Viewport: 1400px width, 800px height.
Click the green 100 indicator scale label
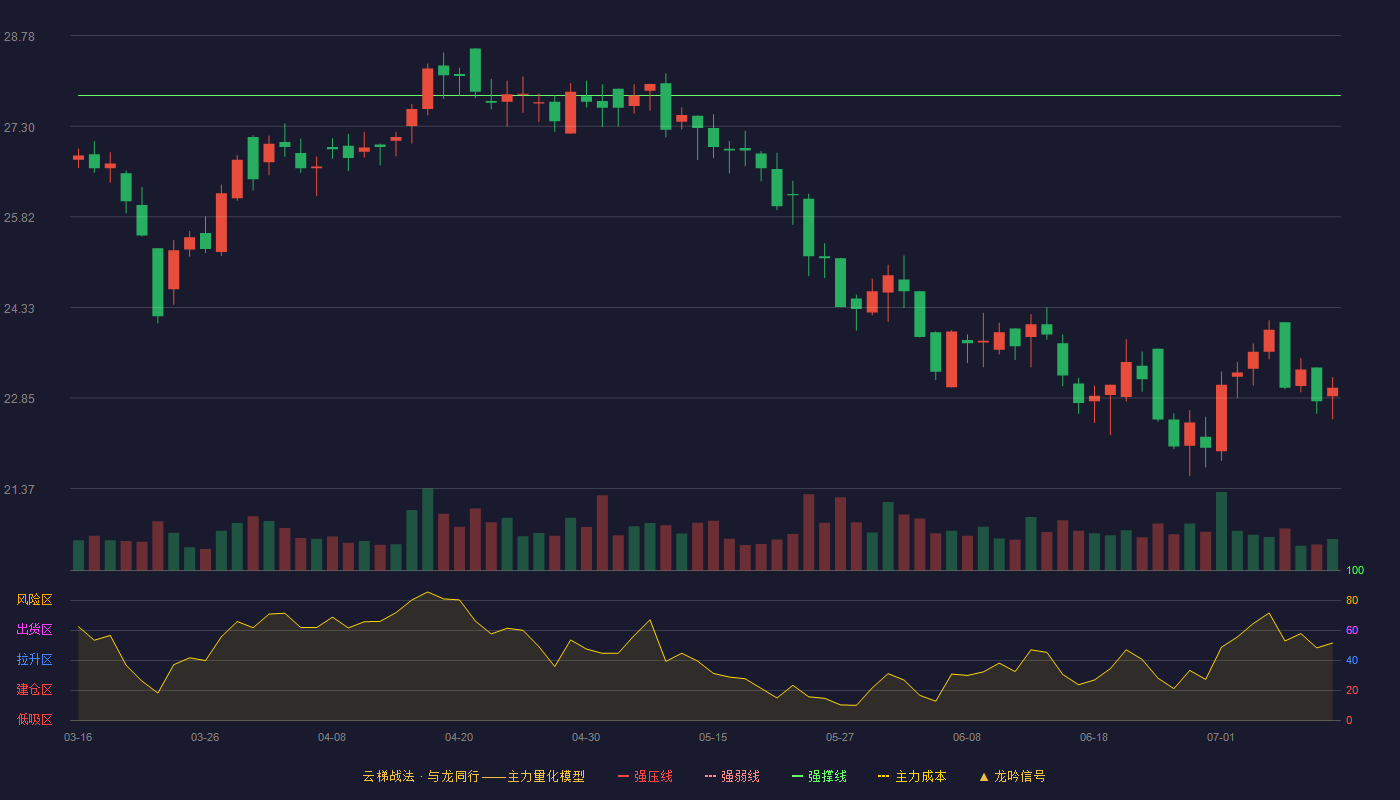[x=1355, y=570]
